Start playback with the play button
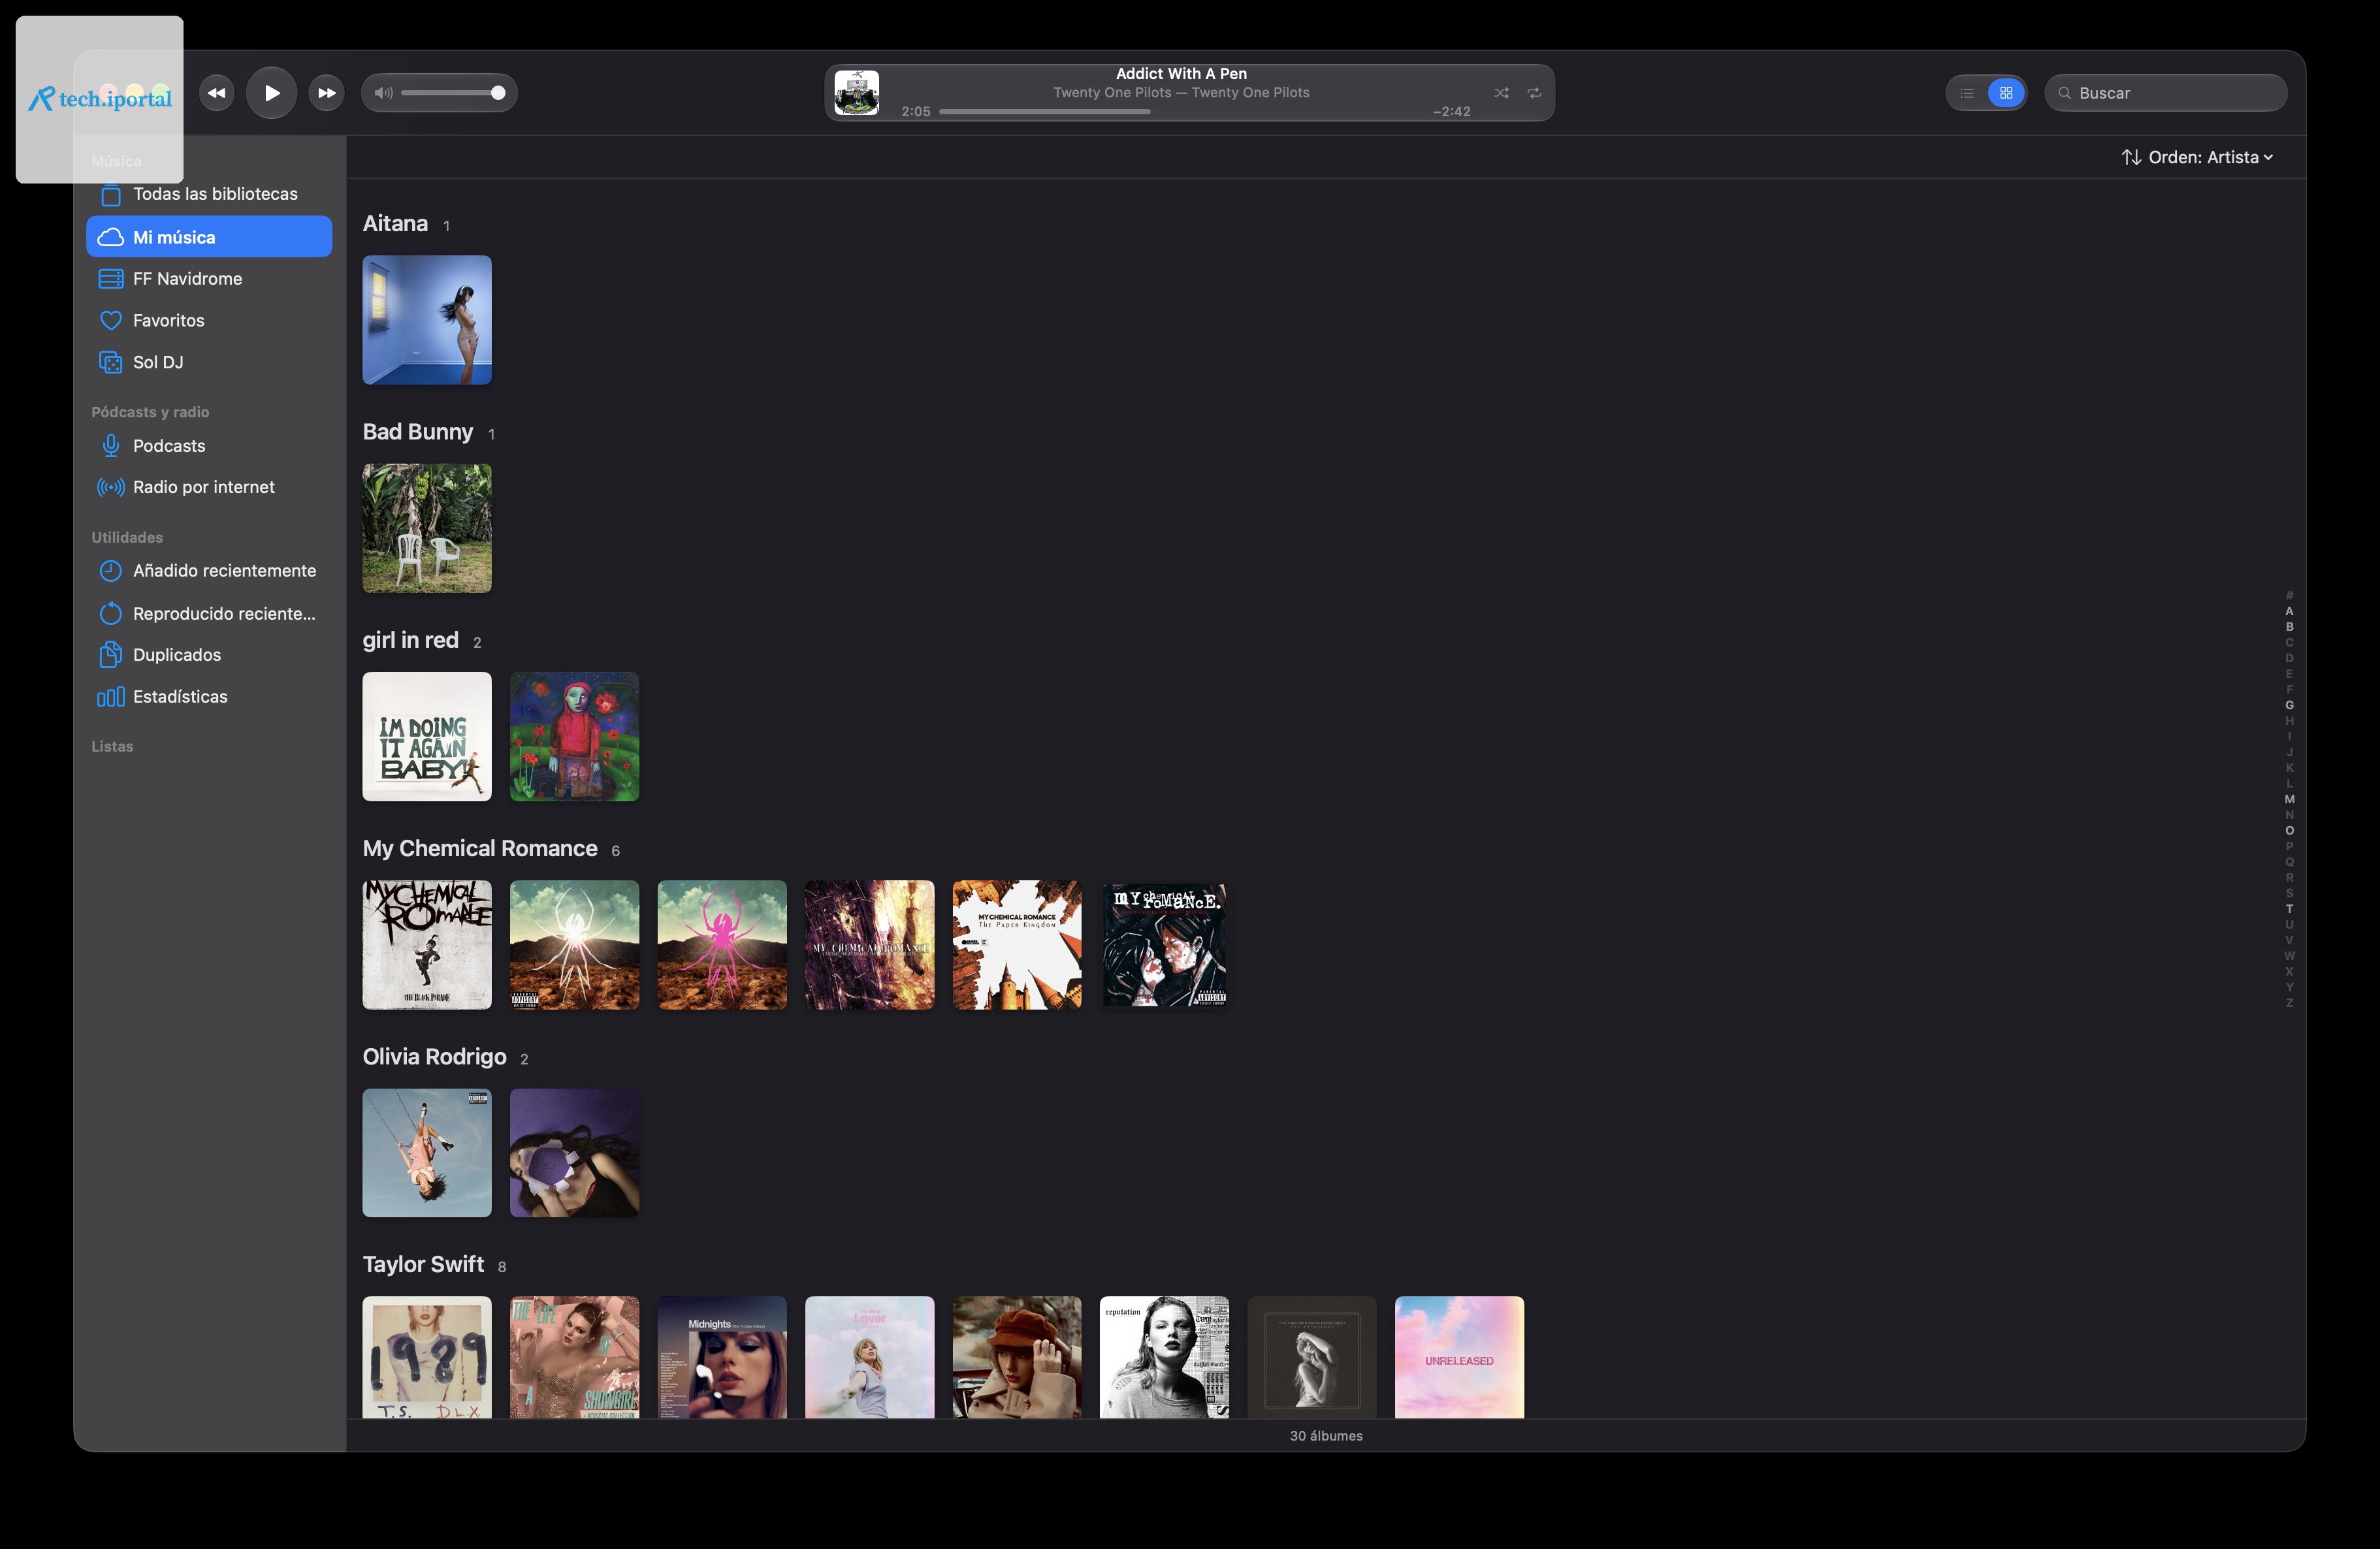2380x1549 pixels. pos(271,93)
